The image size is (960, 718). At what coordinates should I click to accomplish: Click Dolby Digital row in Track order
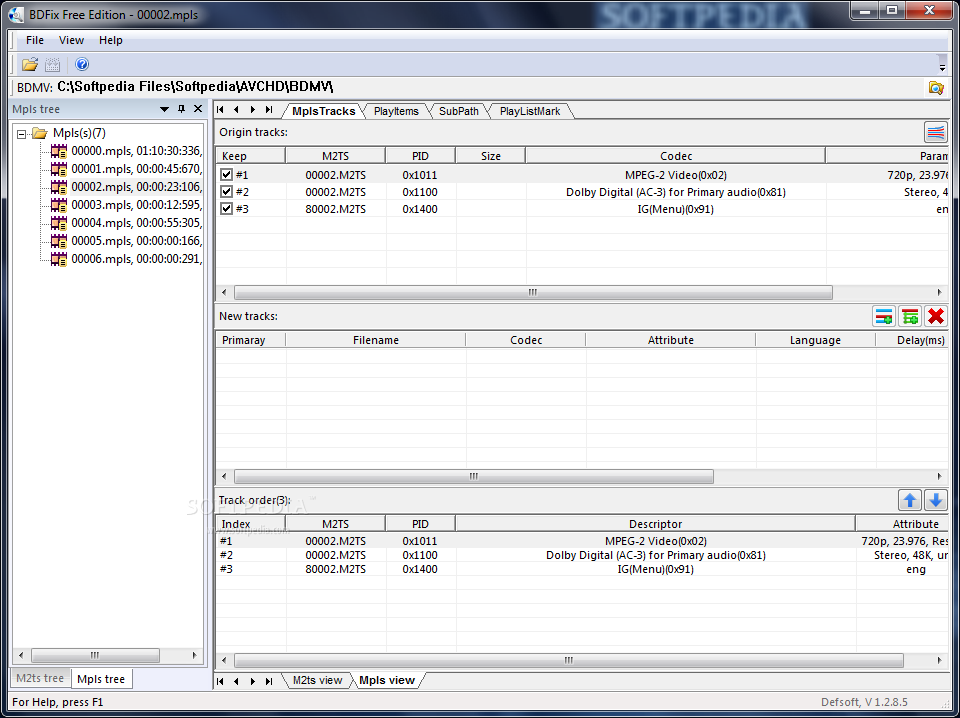click(582, 555)
